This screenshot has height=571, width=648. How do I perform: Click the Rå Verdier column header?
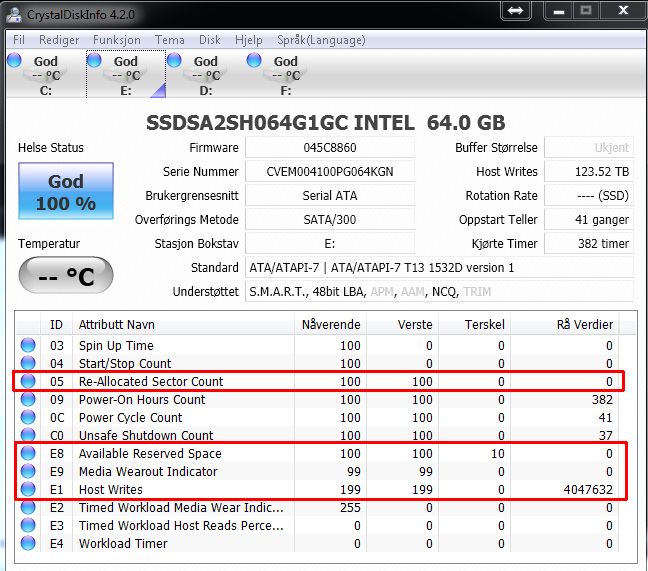coord(565,324)
